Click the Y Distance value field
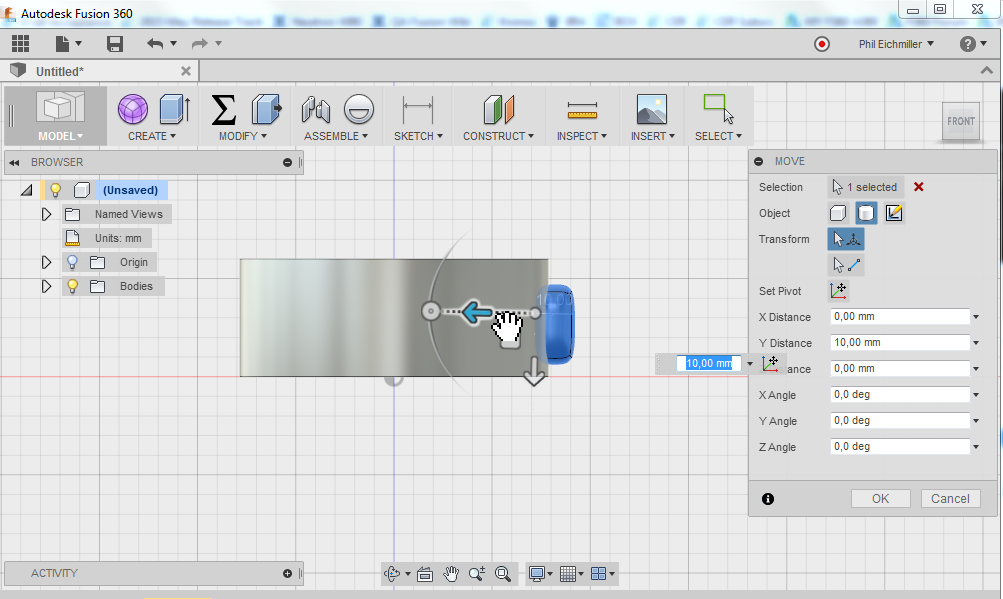Image resolution: width=1003 pixels, height=599 pixels. click(x=898, y=342)
